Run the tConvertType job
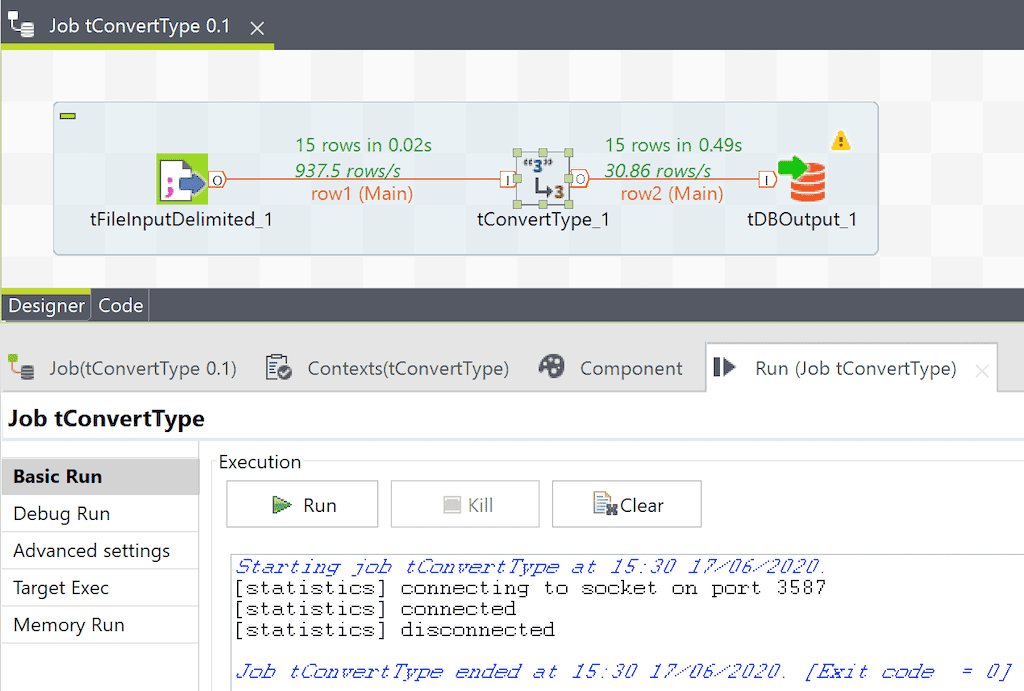The height and width of the screenshot is (691, 1024). pos(302,503)
